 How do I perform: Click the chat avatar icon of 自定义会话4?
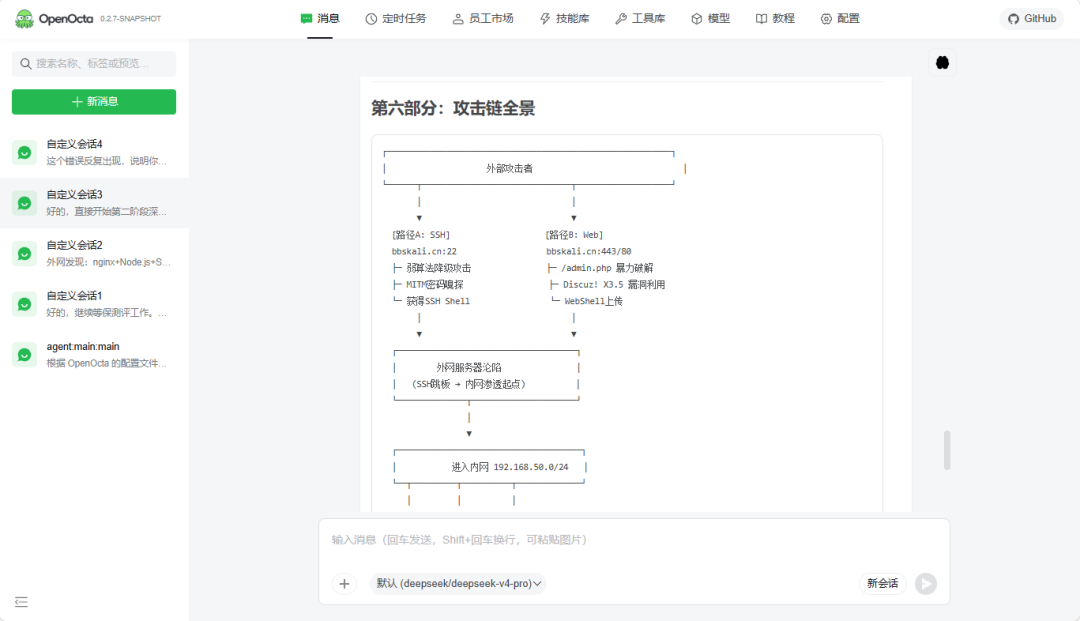[24, 153]
